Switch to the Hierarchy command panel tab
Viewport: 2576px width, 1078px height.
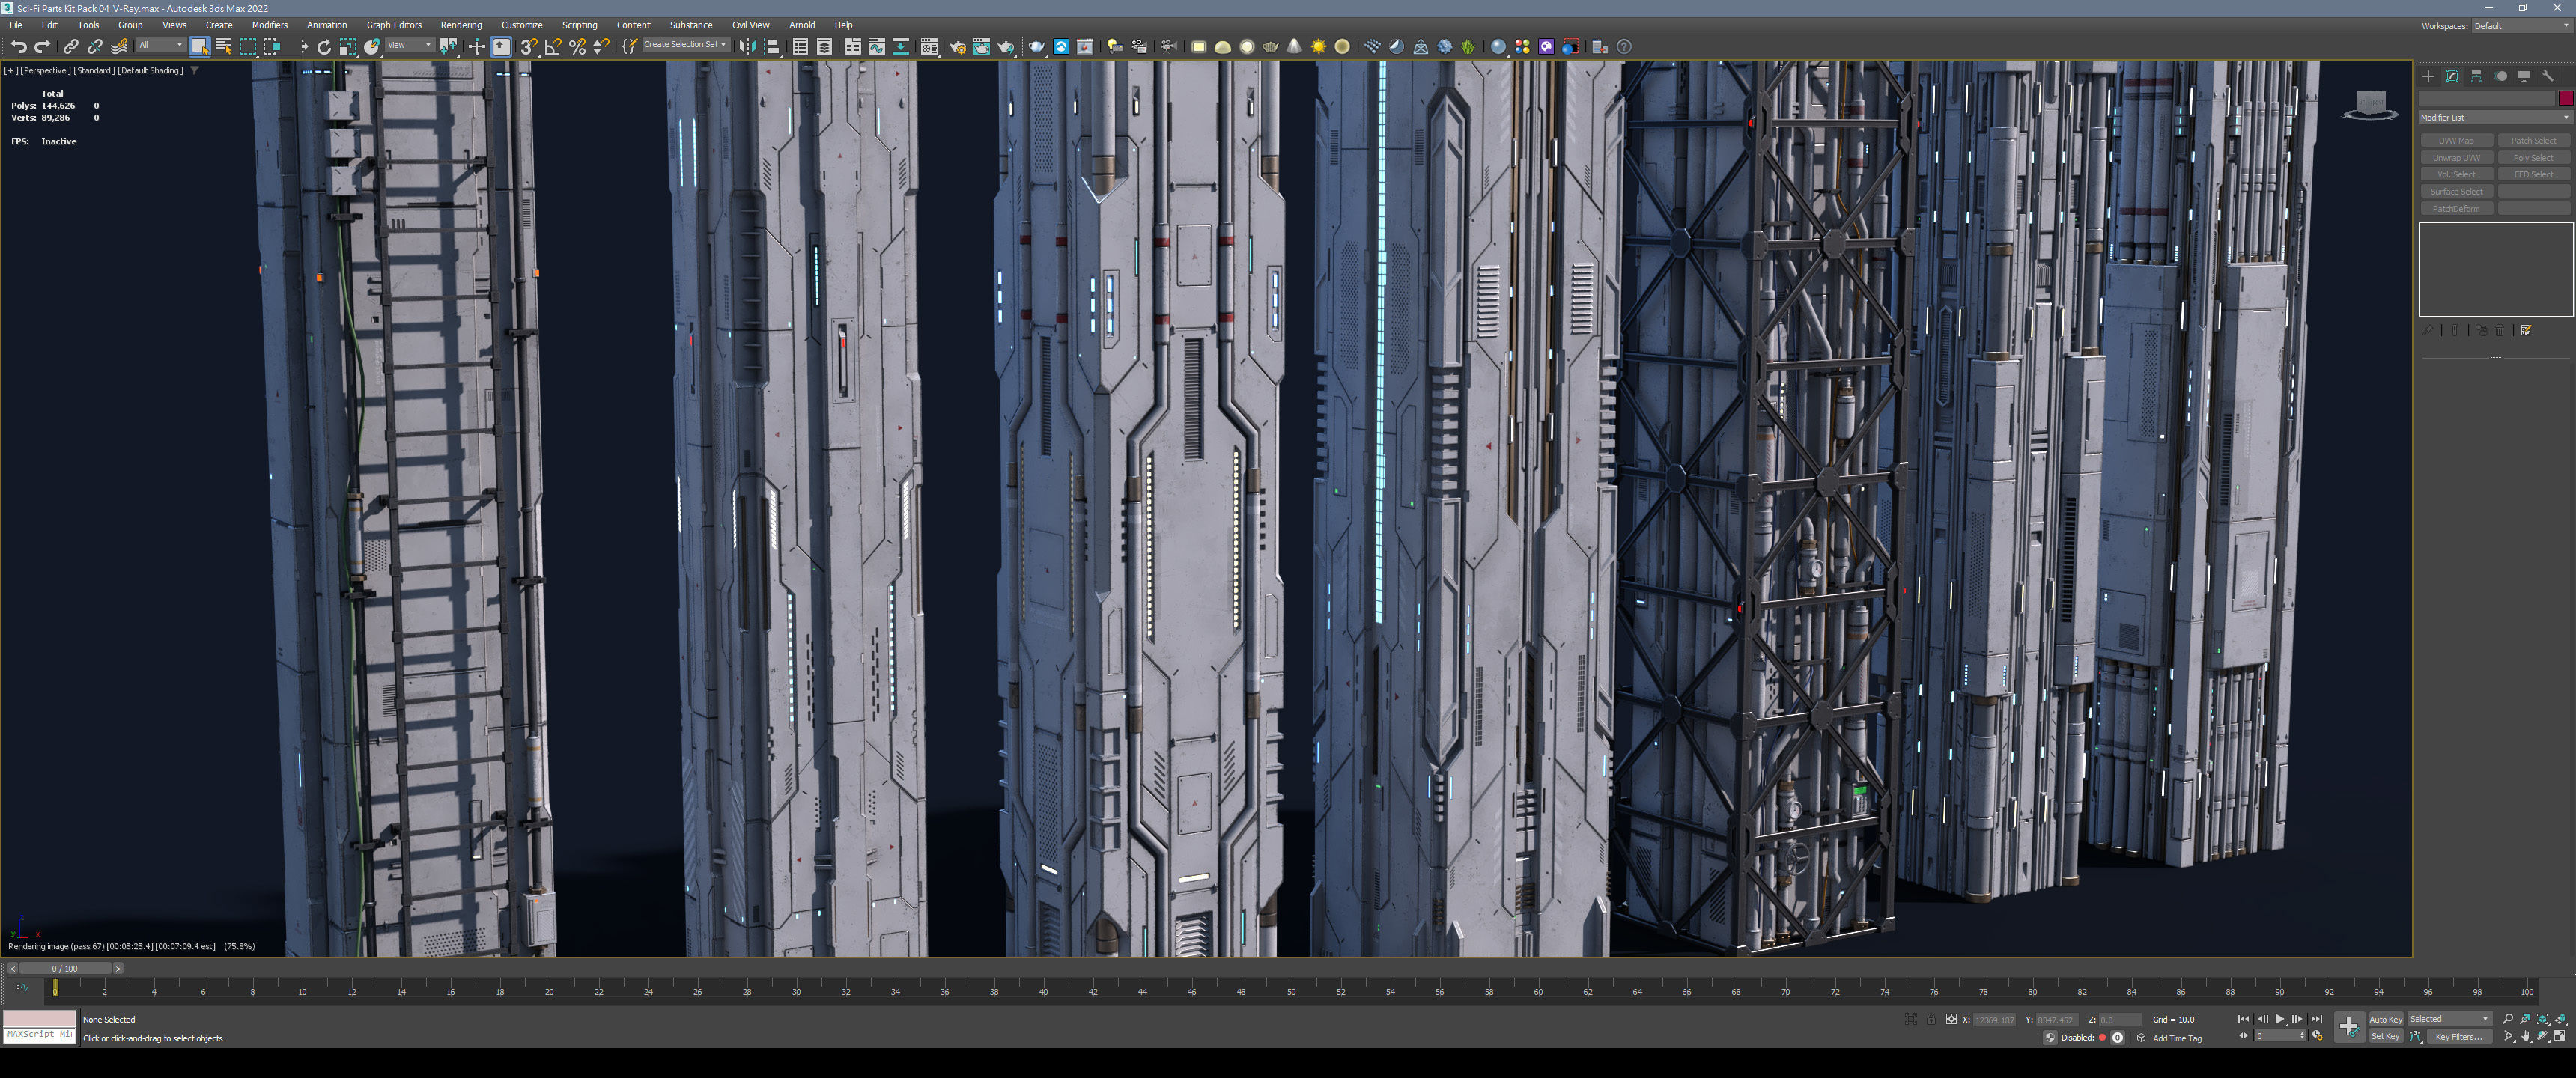click(2476, 76)
